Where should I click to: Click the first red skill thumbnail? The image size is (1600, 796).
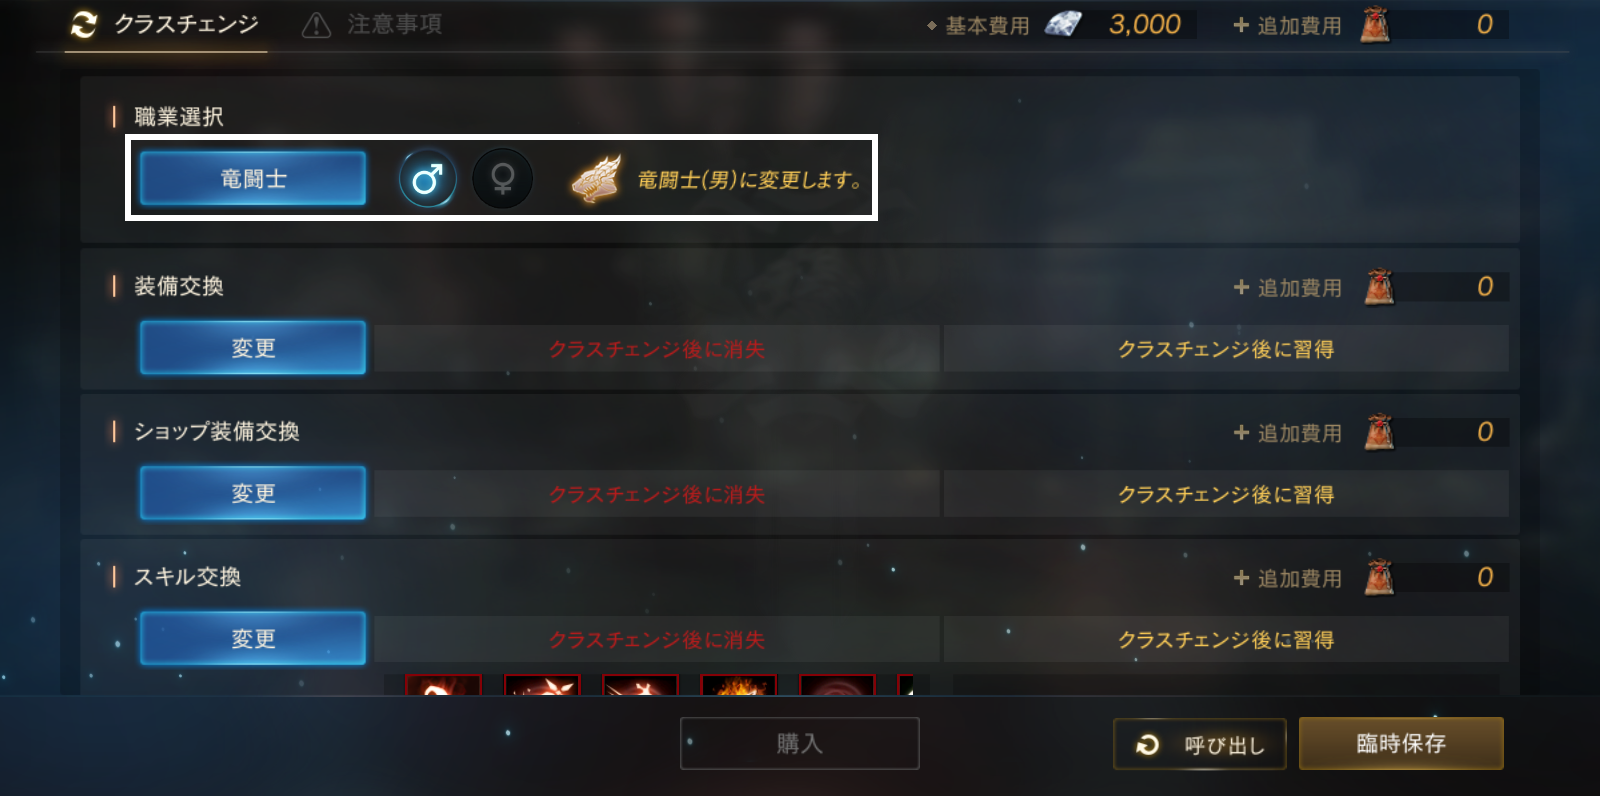coord(443,685)
